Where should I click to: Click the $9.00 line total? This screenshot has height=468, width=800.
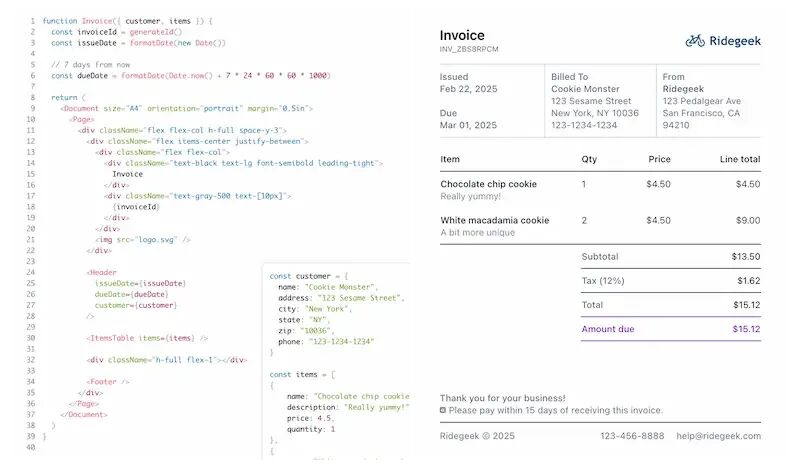click(x=748, y=220)
